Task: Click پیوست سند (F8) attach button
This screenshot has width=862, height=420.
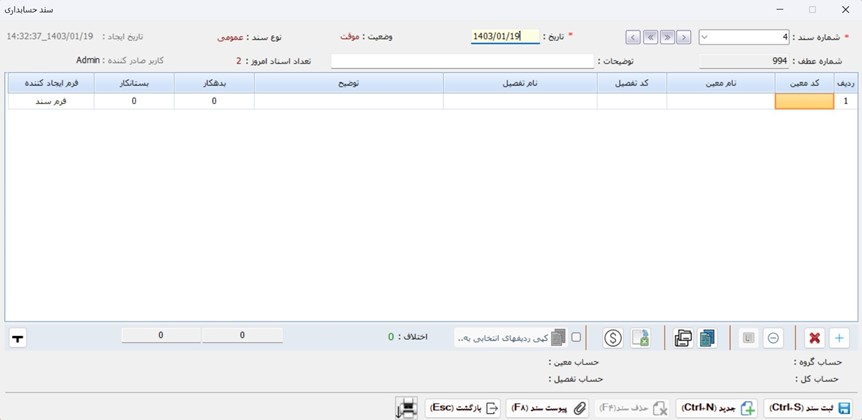Action: (547, 408)
